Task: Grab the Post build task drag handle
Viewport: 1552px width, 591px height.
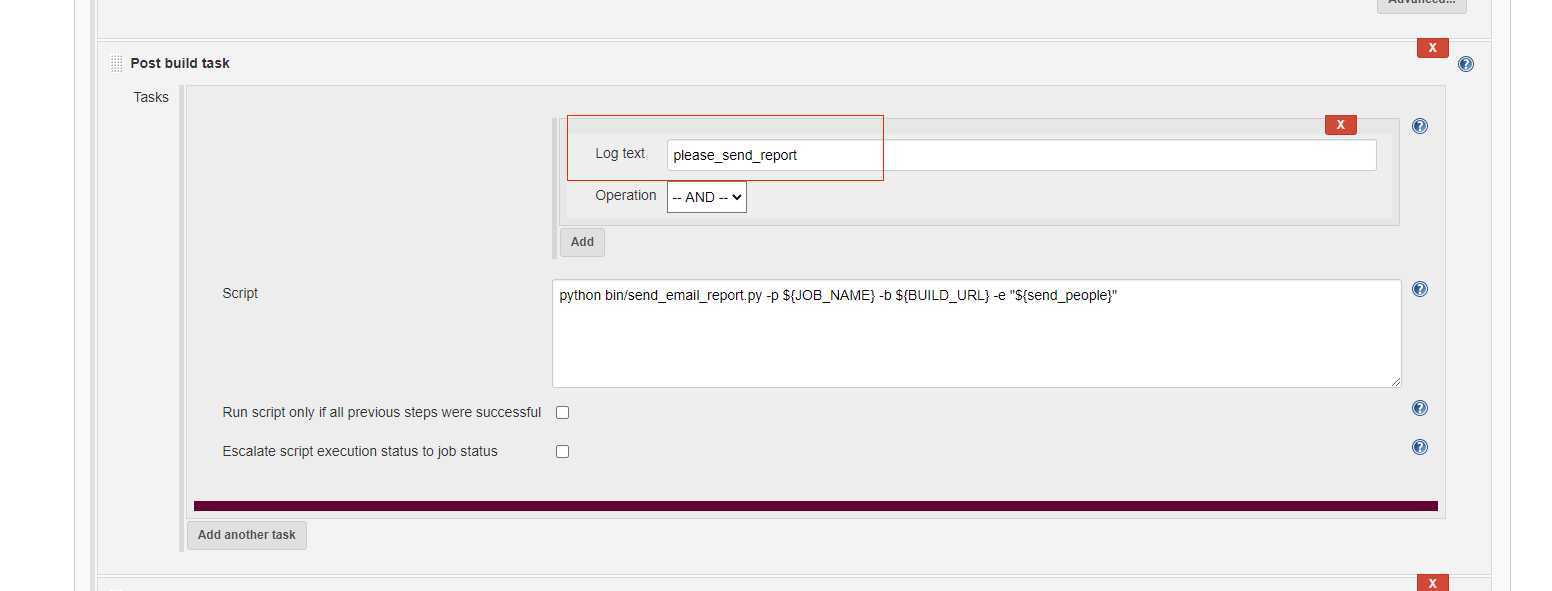Action: [x=117, y=64]
